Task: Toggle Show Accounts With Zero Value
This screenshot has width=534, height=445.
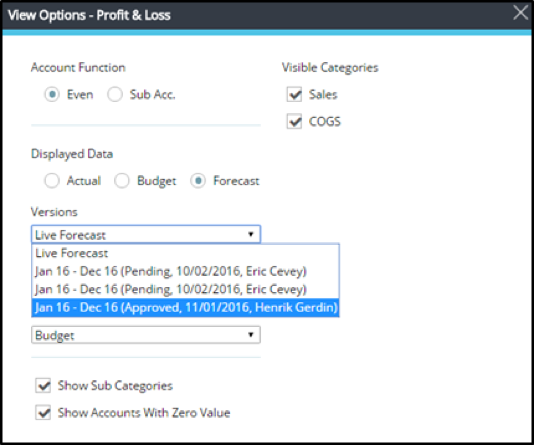Action: [x=43, y=412]
